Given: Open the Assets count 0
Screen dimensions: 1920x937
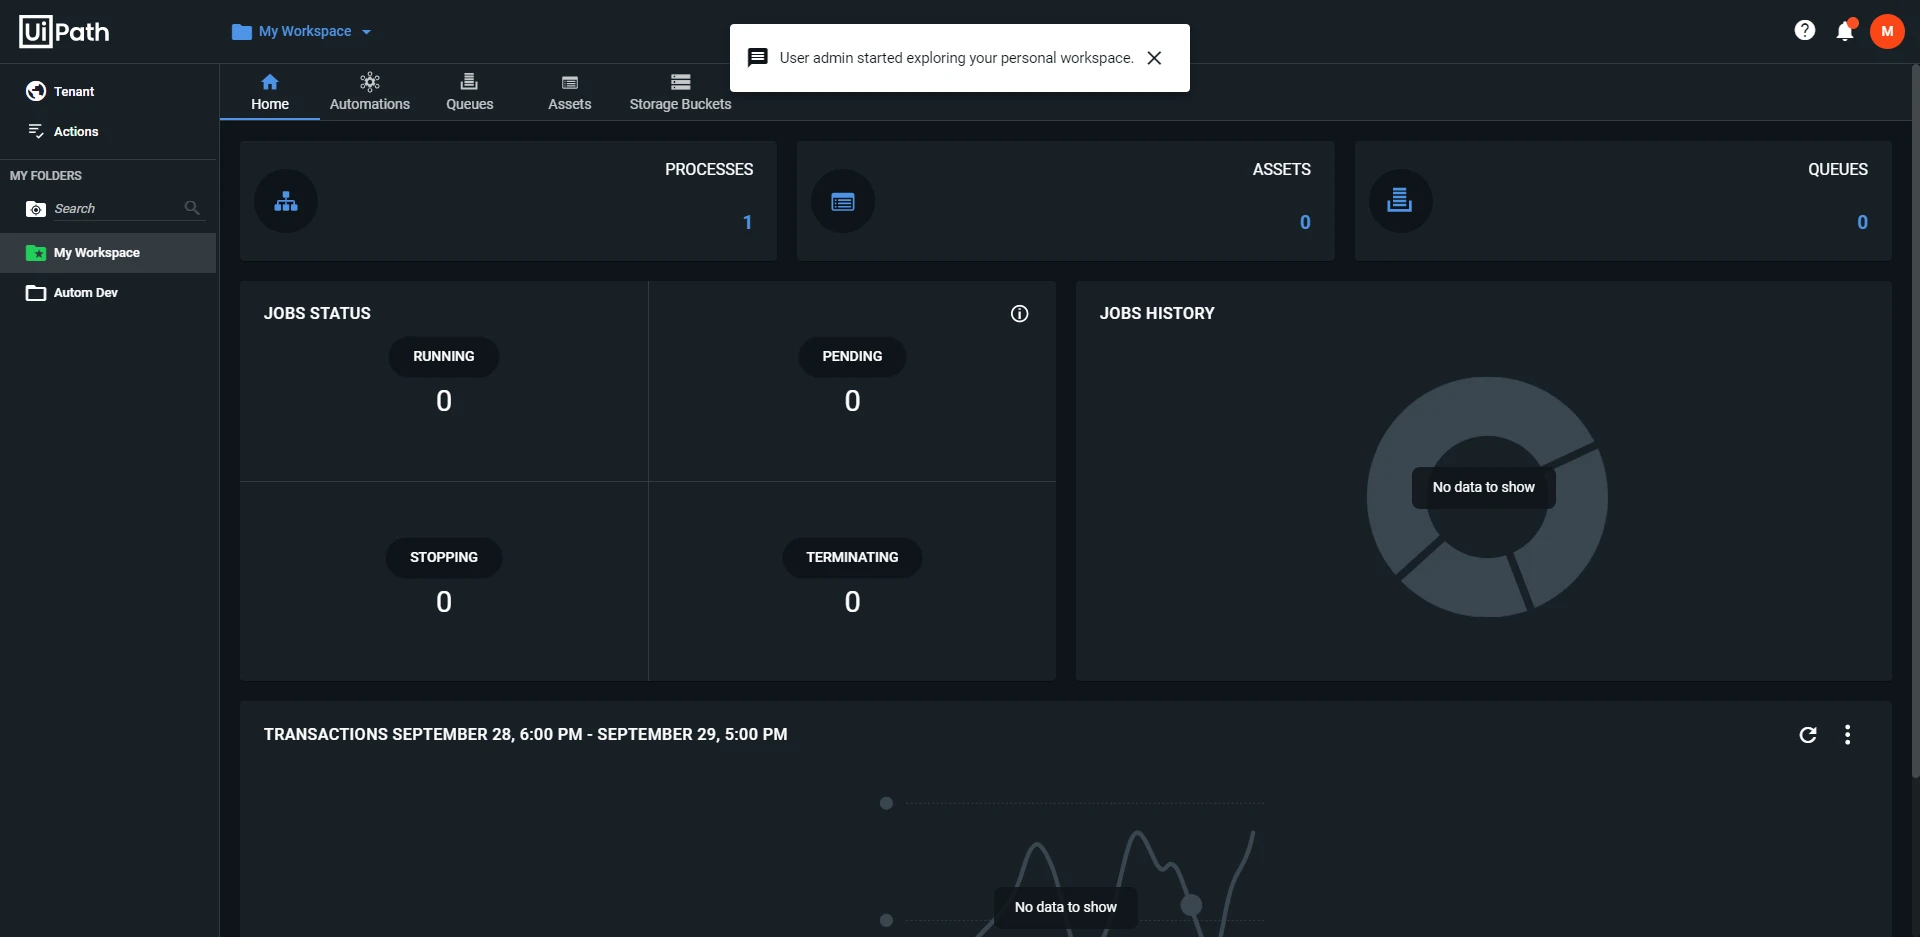Looking at the screenshot, I should coord(1305,222).
